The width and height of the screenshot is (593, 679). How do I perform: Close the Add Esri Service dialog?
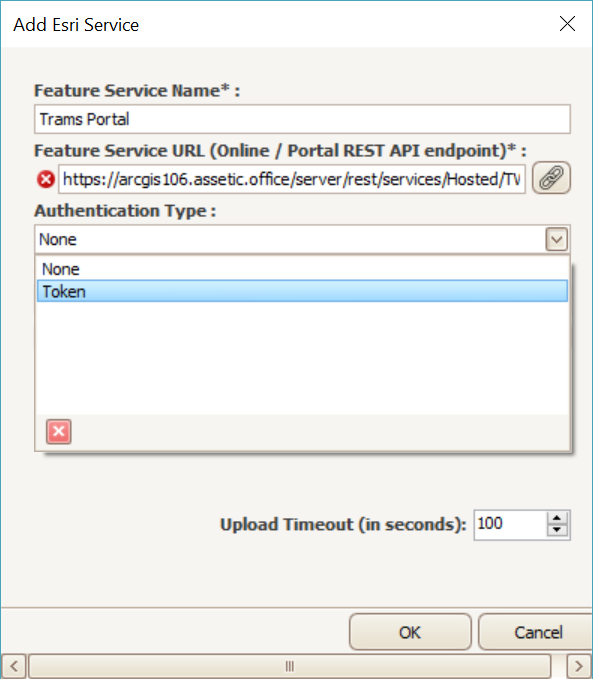click(567, 24)
